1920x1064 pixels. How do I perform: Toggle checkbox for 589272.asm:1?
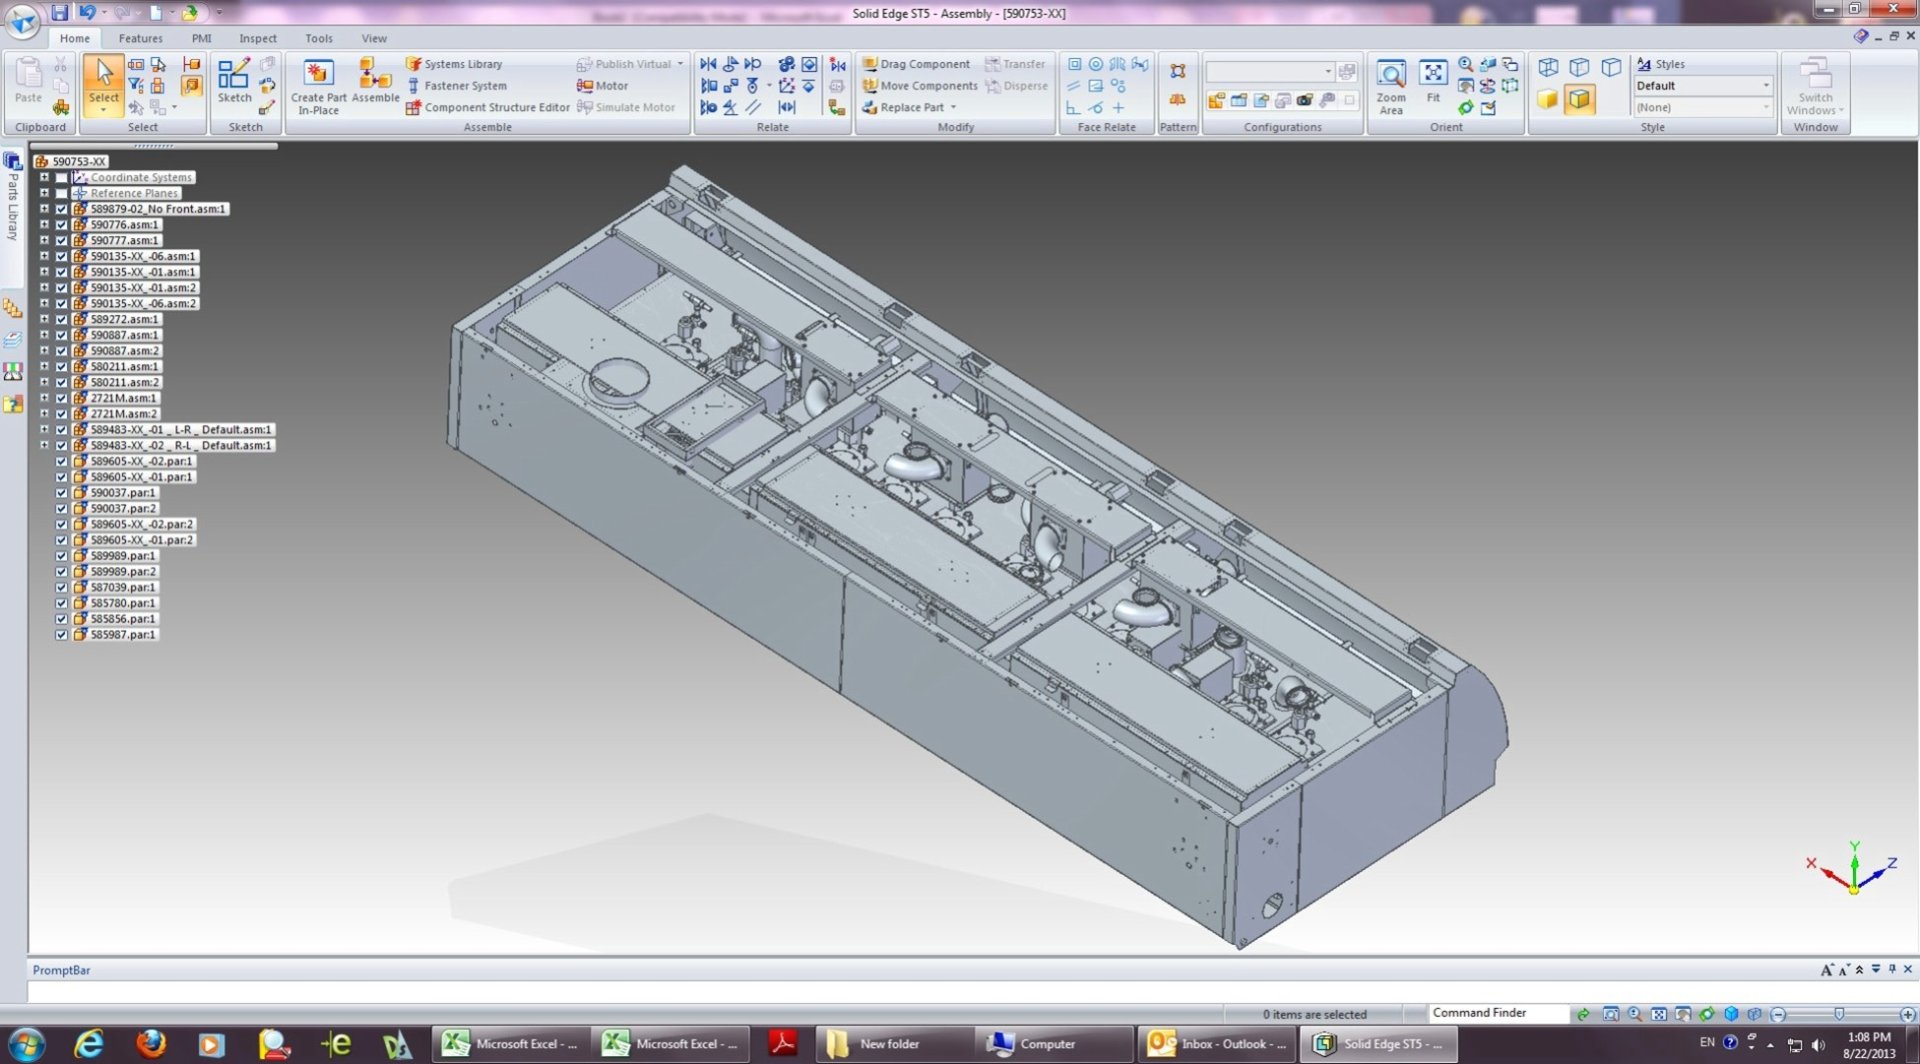[x=62, y=320]
